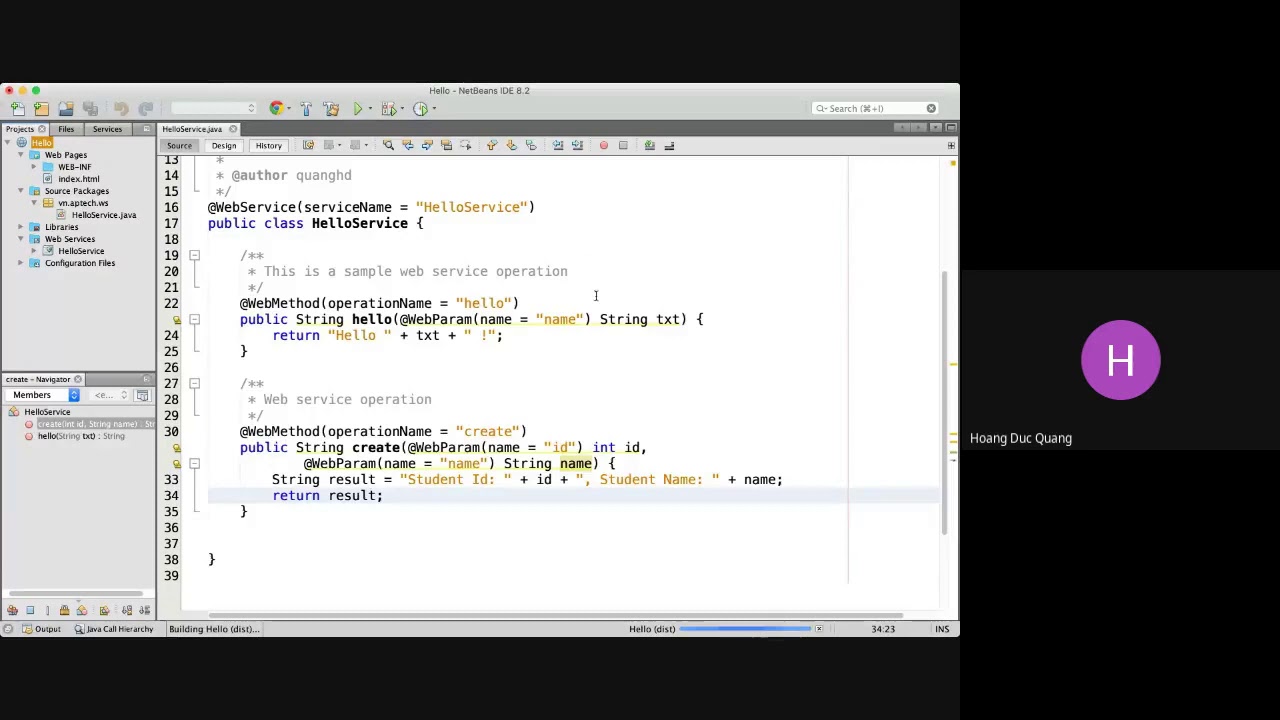Viewport: 1280px width, 720px height.
Task: Open the Java Call Hierarchy panel
Action: coord(112,629)
